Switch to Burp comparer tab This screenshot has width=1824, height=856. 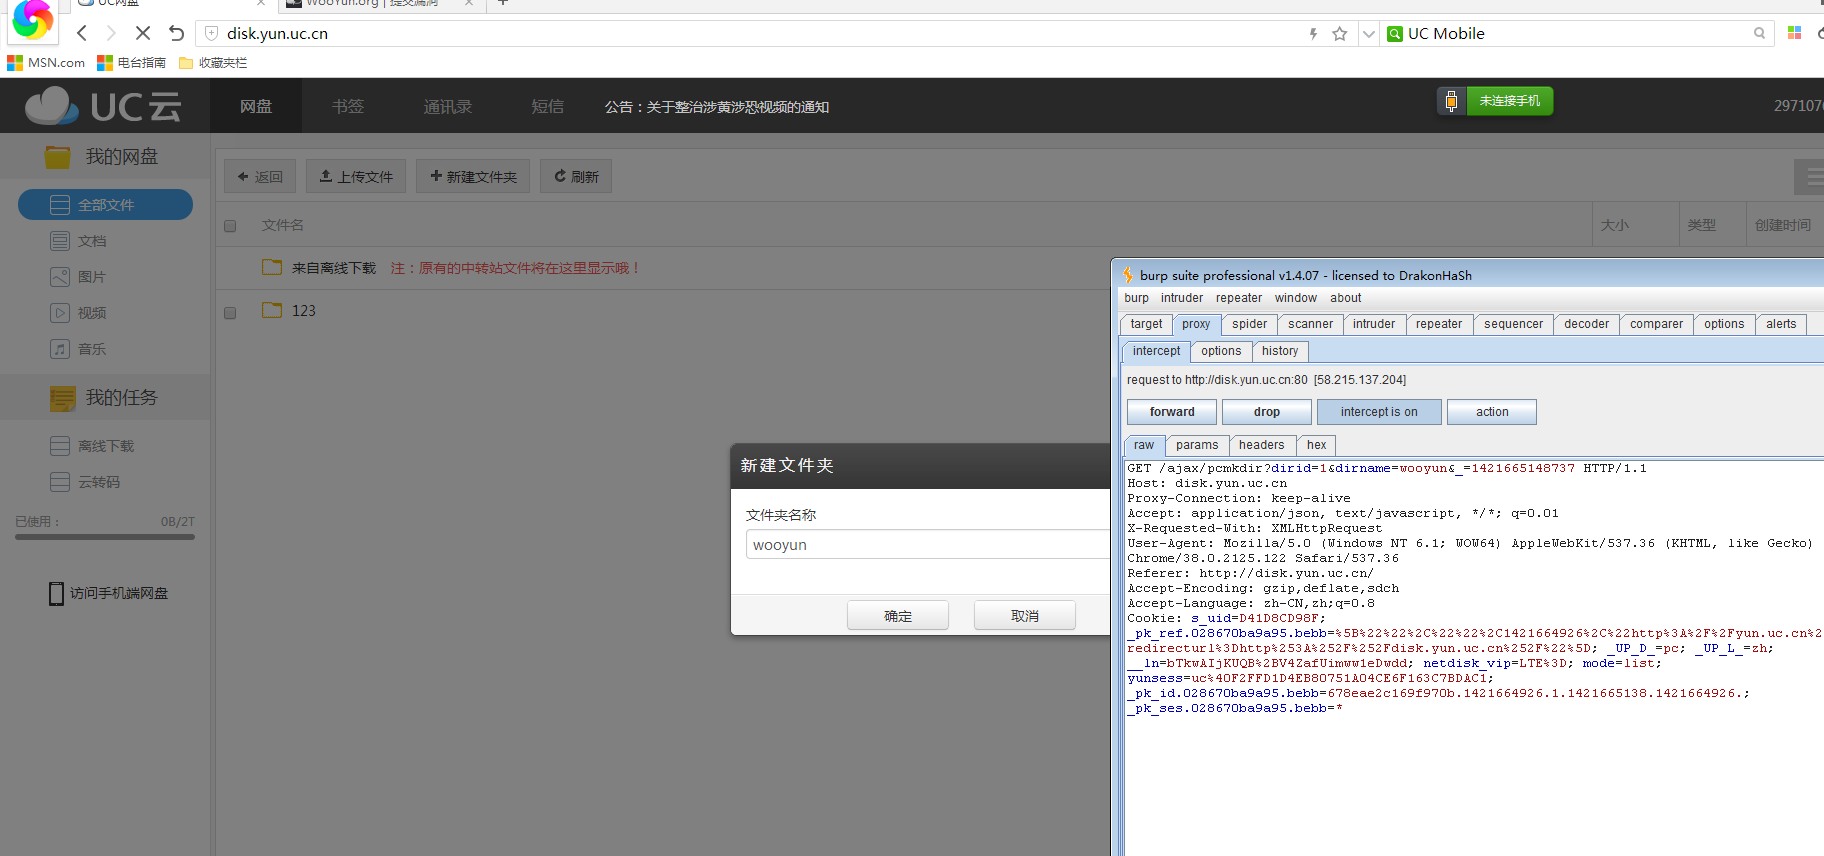(x=1656, y=324)
